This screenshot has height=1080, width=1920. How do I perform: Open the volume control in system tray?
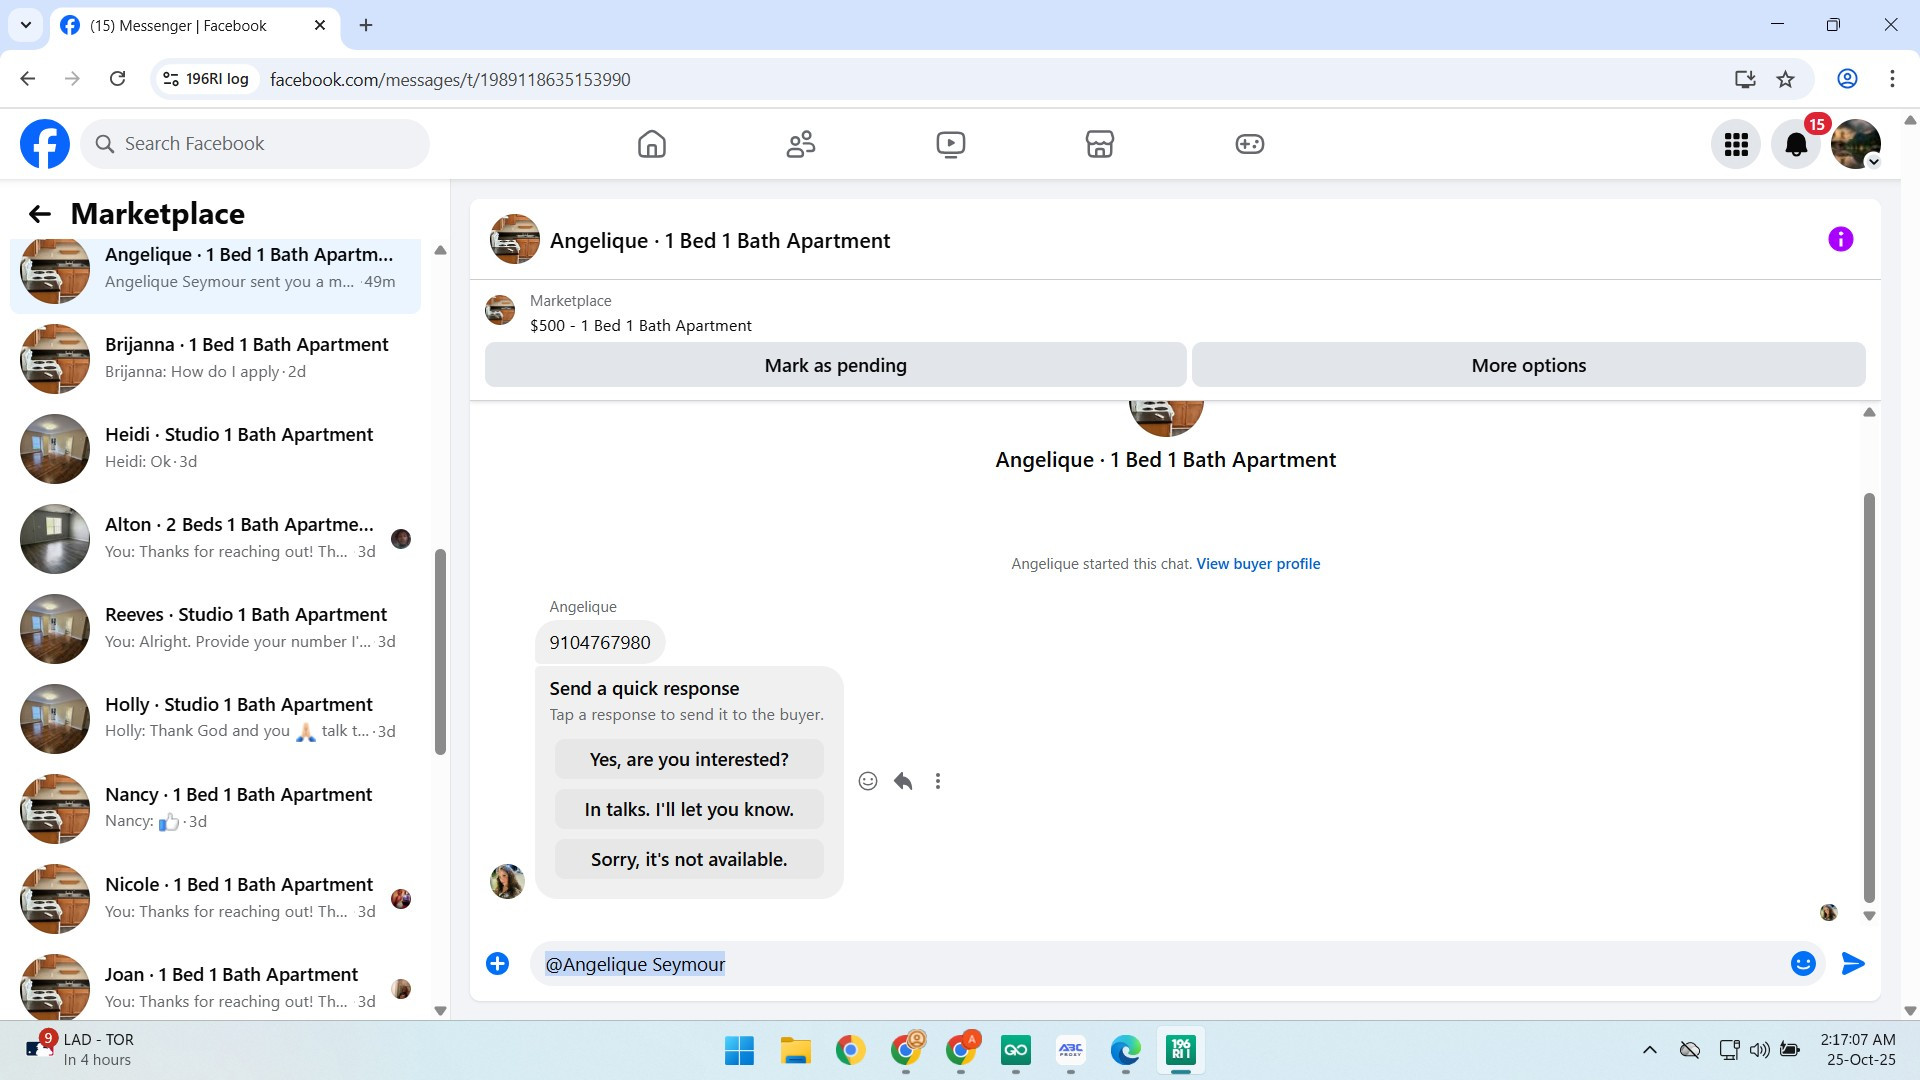pos(1760,1050)
